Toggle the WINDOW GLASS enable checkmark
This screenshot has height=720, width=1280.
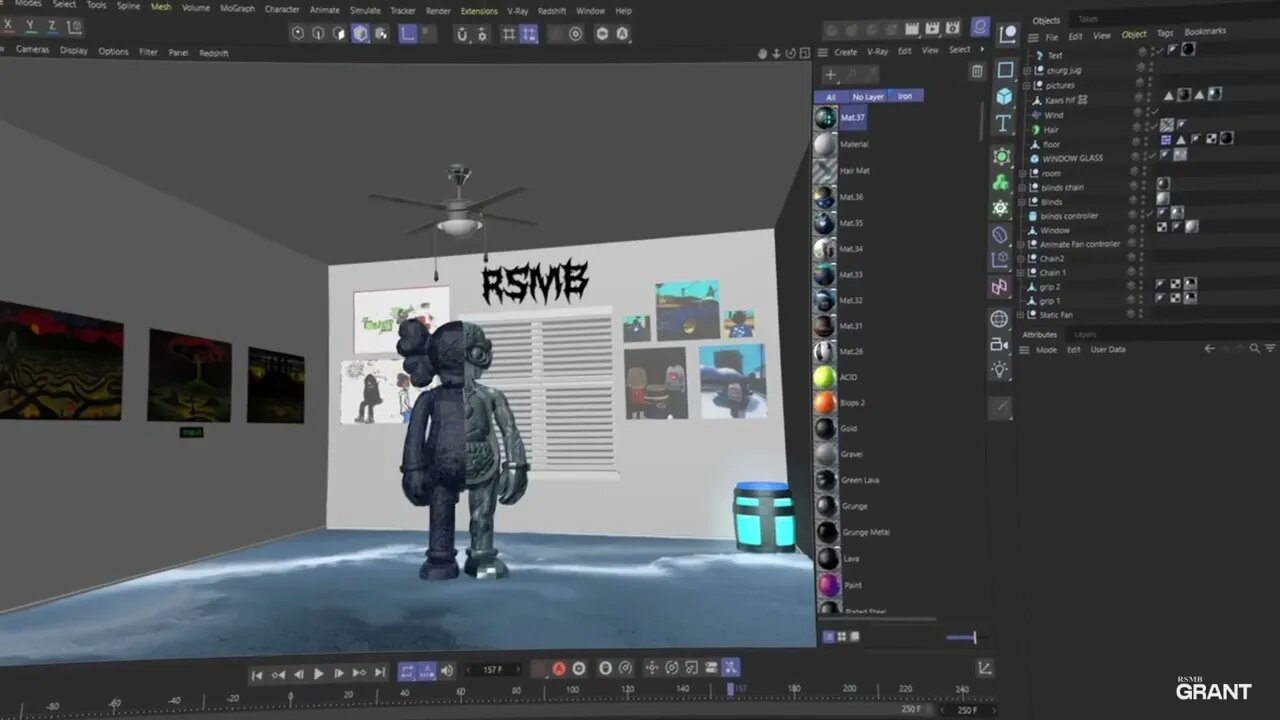[1151, 156]
